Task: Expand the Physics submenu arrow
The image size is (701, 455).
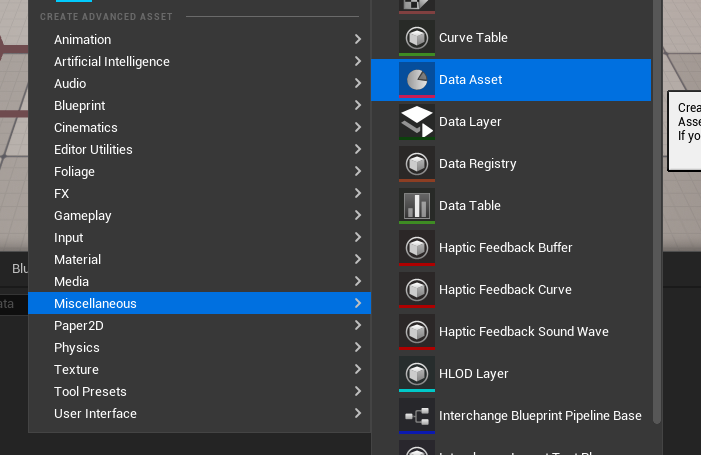Action: tap(358, 348)
